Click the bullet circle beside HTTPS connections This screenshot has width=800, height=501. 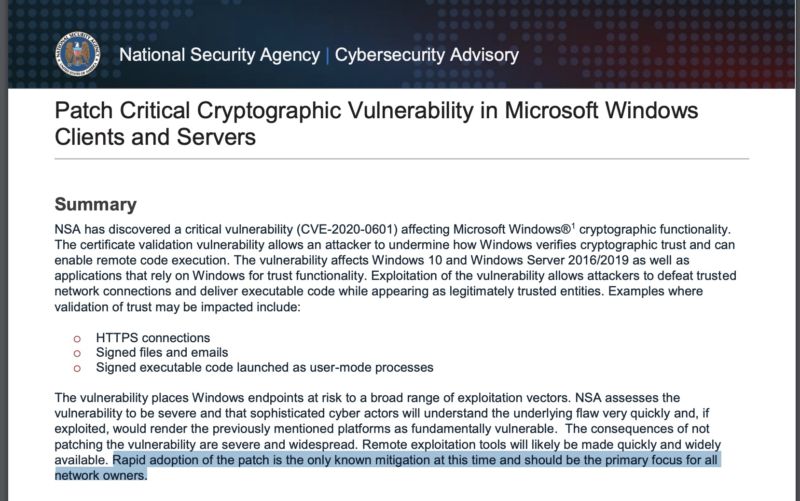tap(77, 338)
